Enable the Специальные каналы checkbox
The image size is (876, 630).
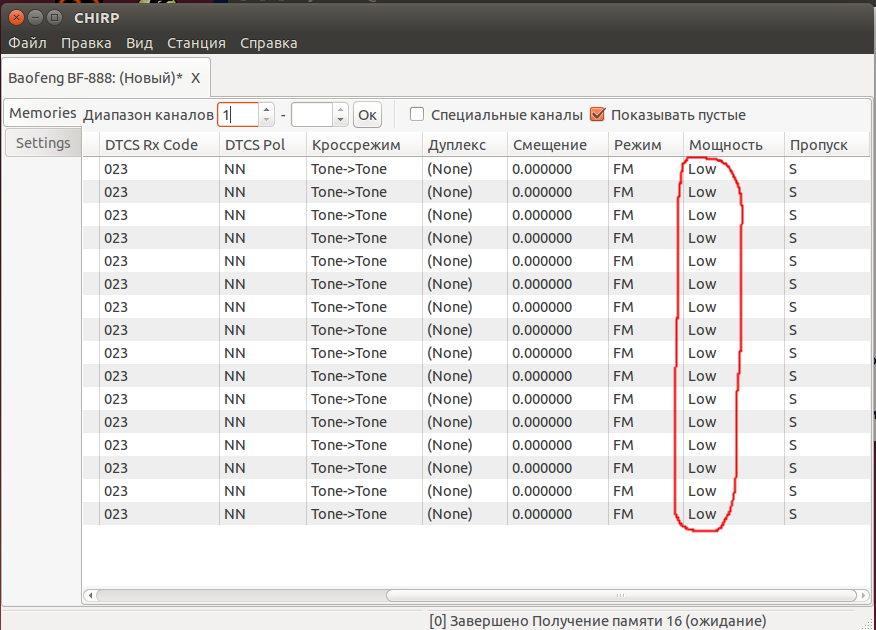click(x=418, y=114)
